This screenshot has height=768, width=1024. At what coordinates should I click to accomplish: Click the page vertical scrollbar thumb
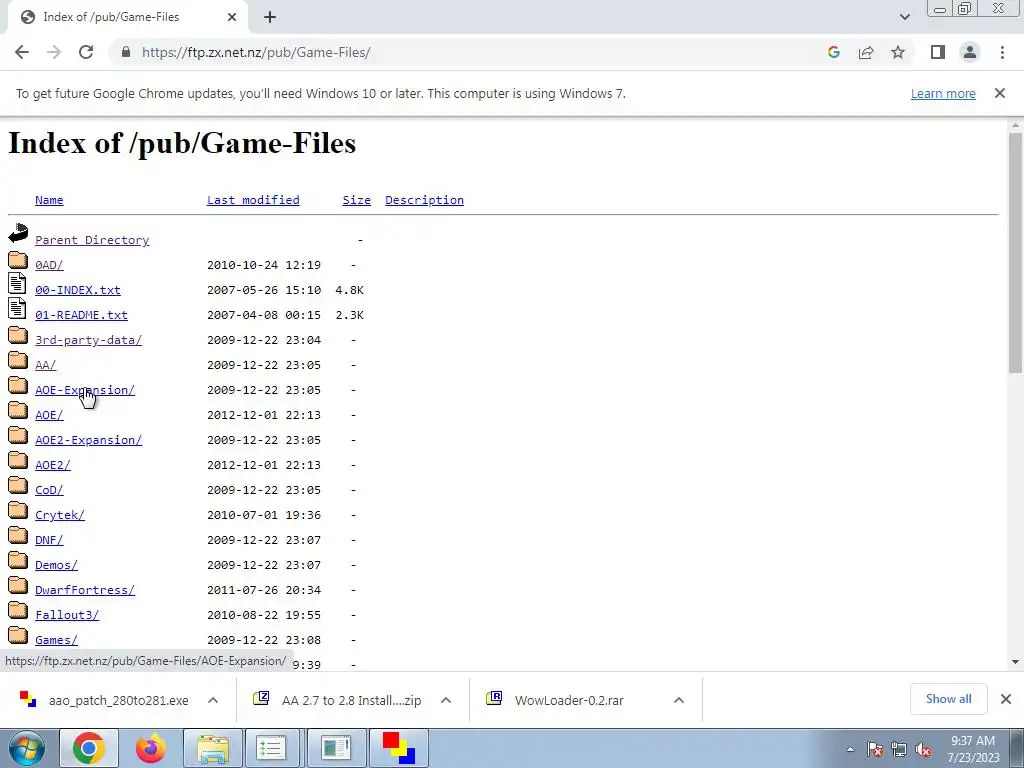1015,253
